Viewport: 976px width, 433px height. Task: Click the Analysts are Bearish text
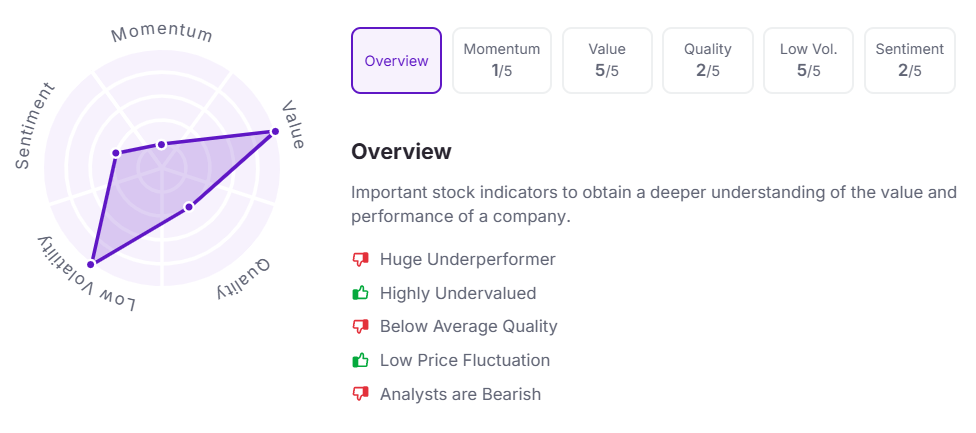pyautogui.click(x=460, y=394)
